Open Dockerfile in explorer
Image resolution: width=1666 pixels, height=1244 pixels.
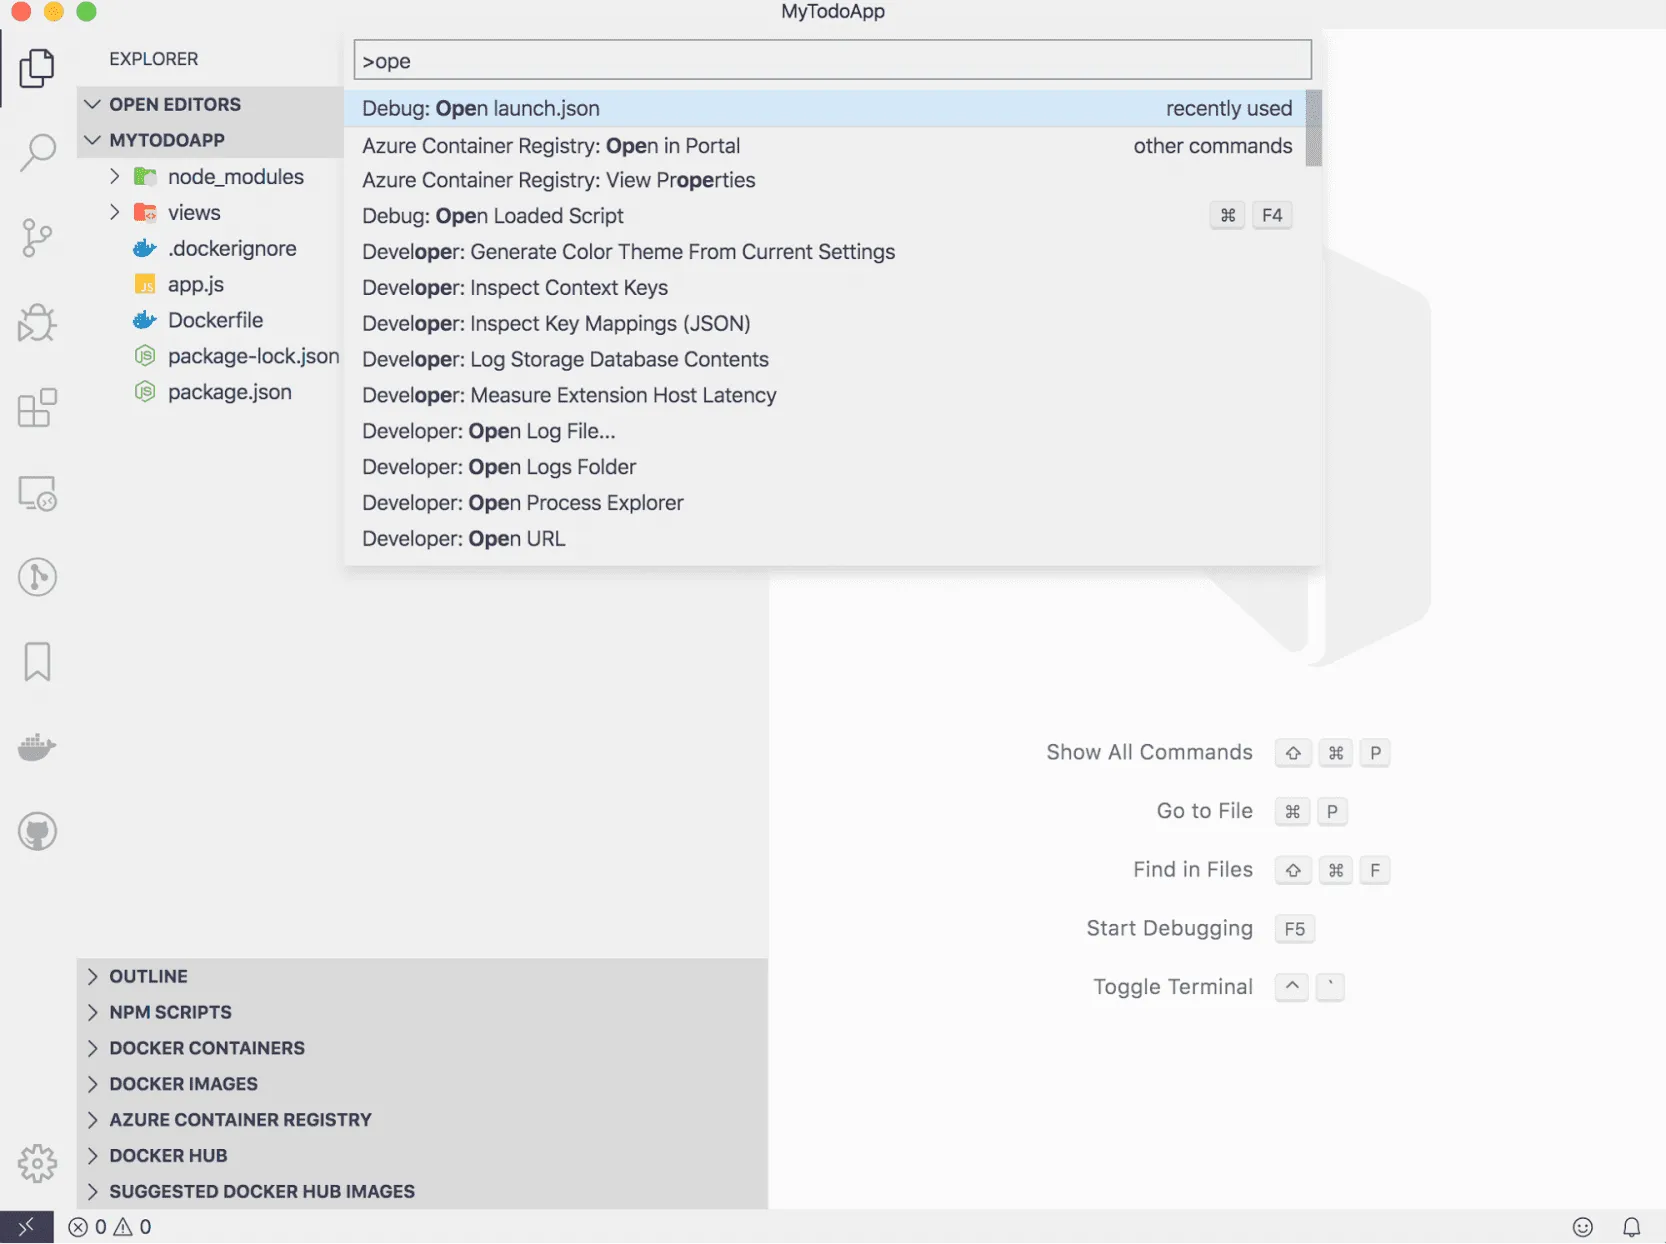215,320
